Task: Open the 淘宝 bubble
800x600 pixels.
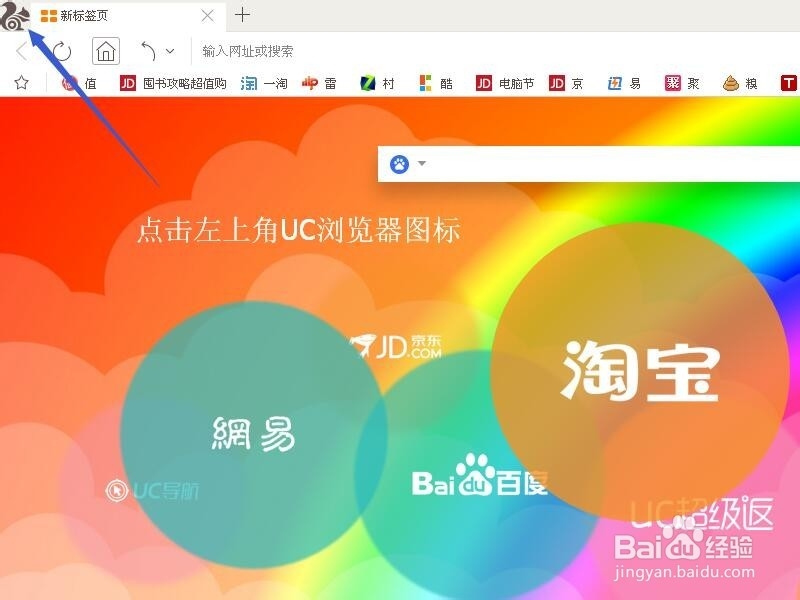Action: tap(641, 372)
